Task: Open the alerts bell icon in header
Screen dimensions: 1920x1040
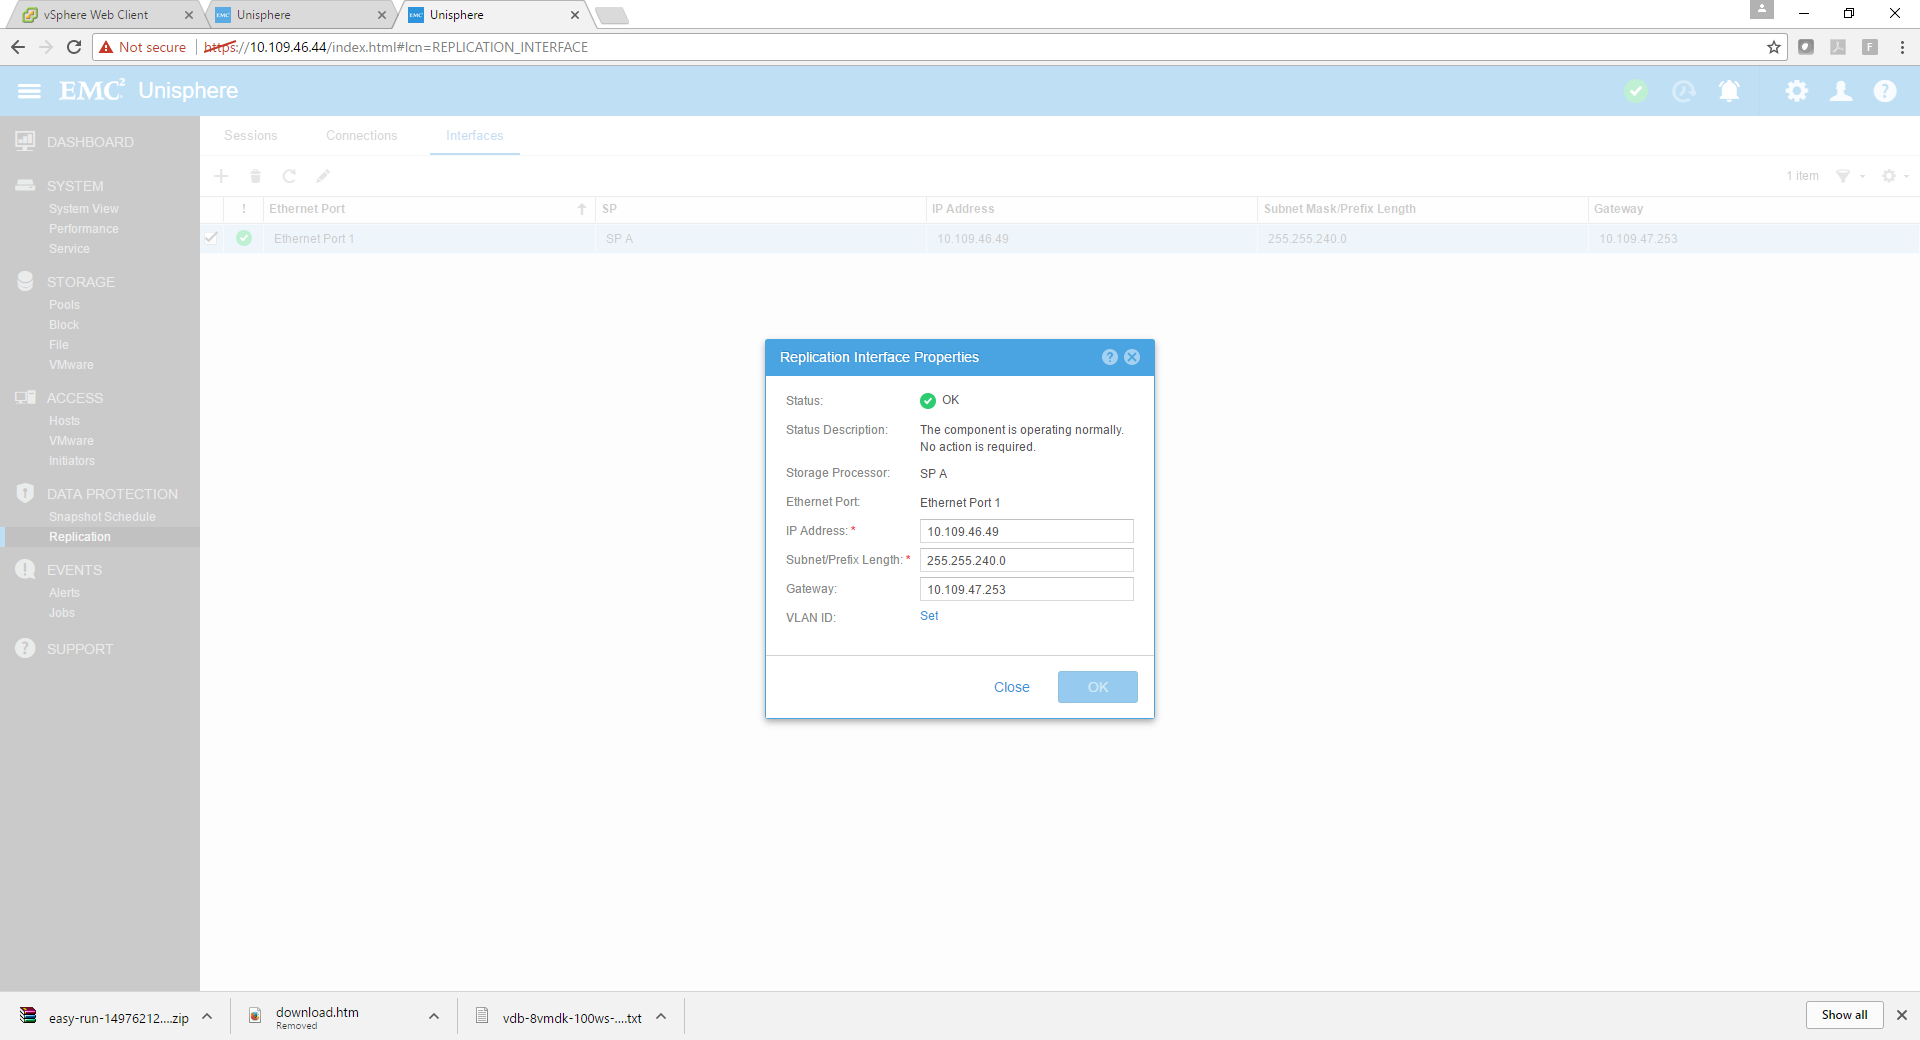Action: pyautogui.click(x=1729, y=91)
